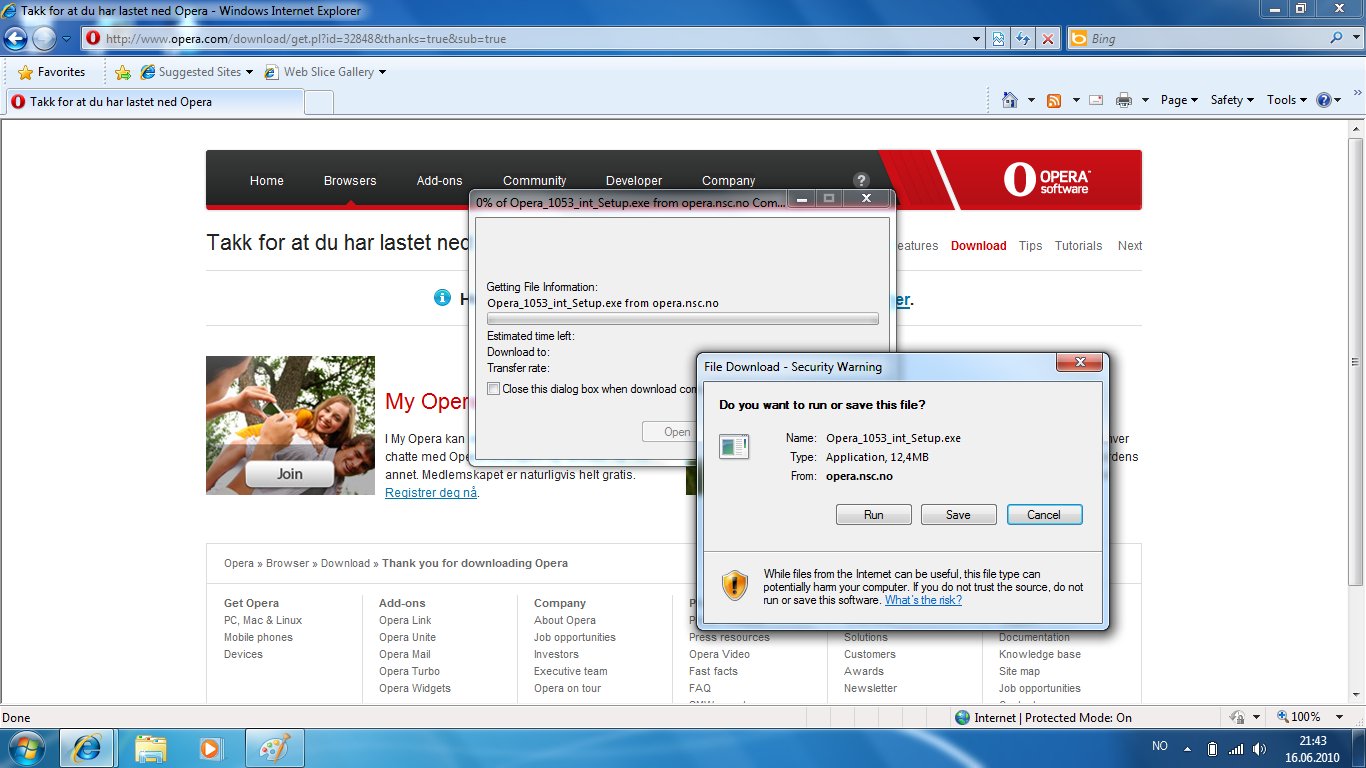Click the Add to Favorites Bar icon
The height and width of the screenshot is (768, 1366).
(122, 72)
